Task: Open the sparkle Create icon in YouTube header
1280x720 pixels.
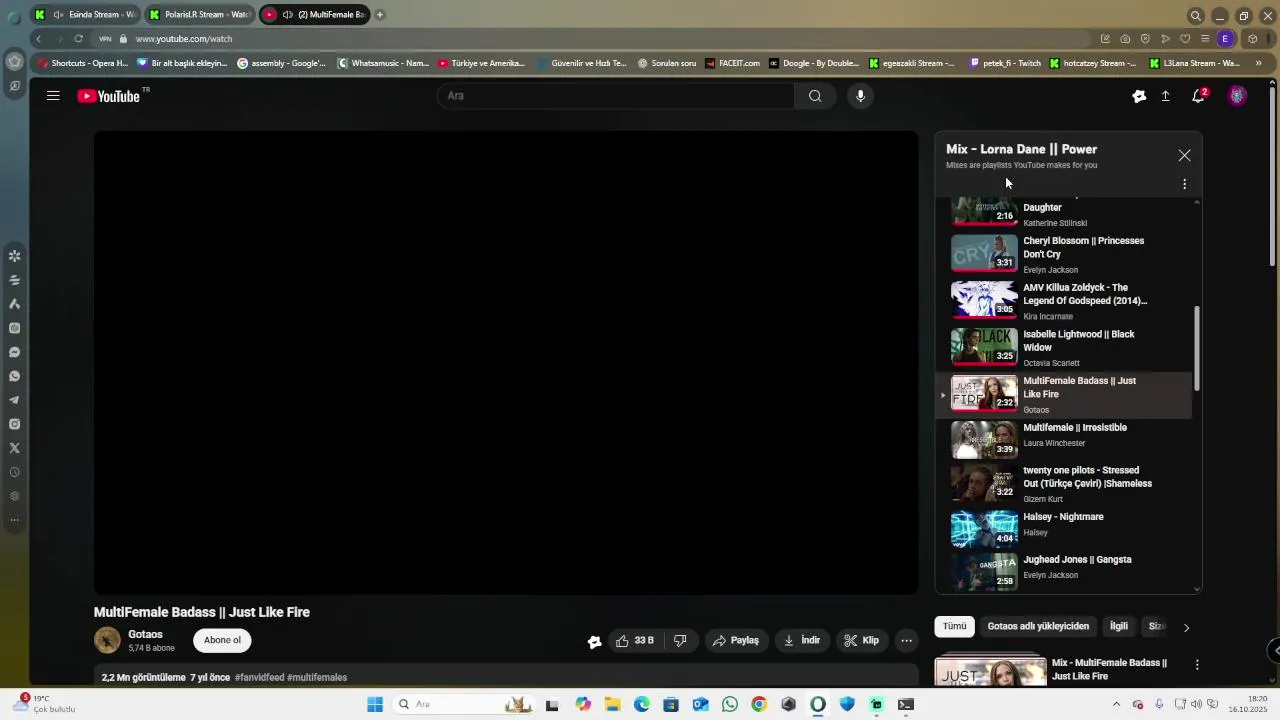Action: click(1139, 96)
